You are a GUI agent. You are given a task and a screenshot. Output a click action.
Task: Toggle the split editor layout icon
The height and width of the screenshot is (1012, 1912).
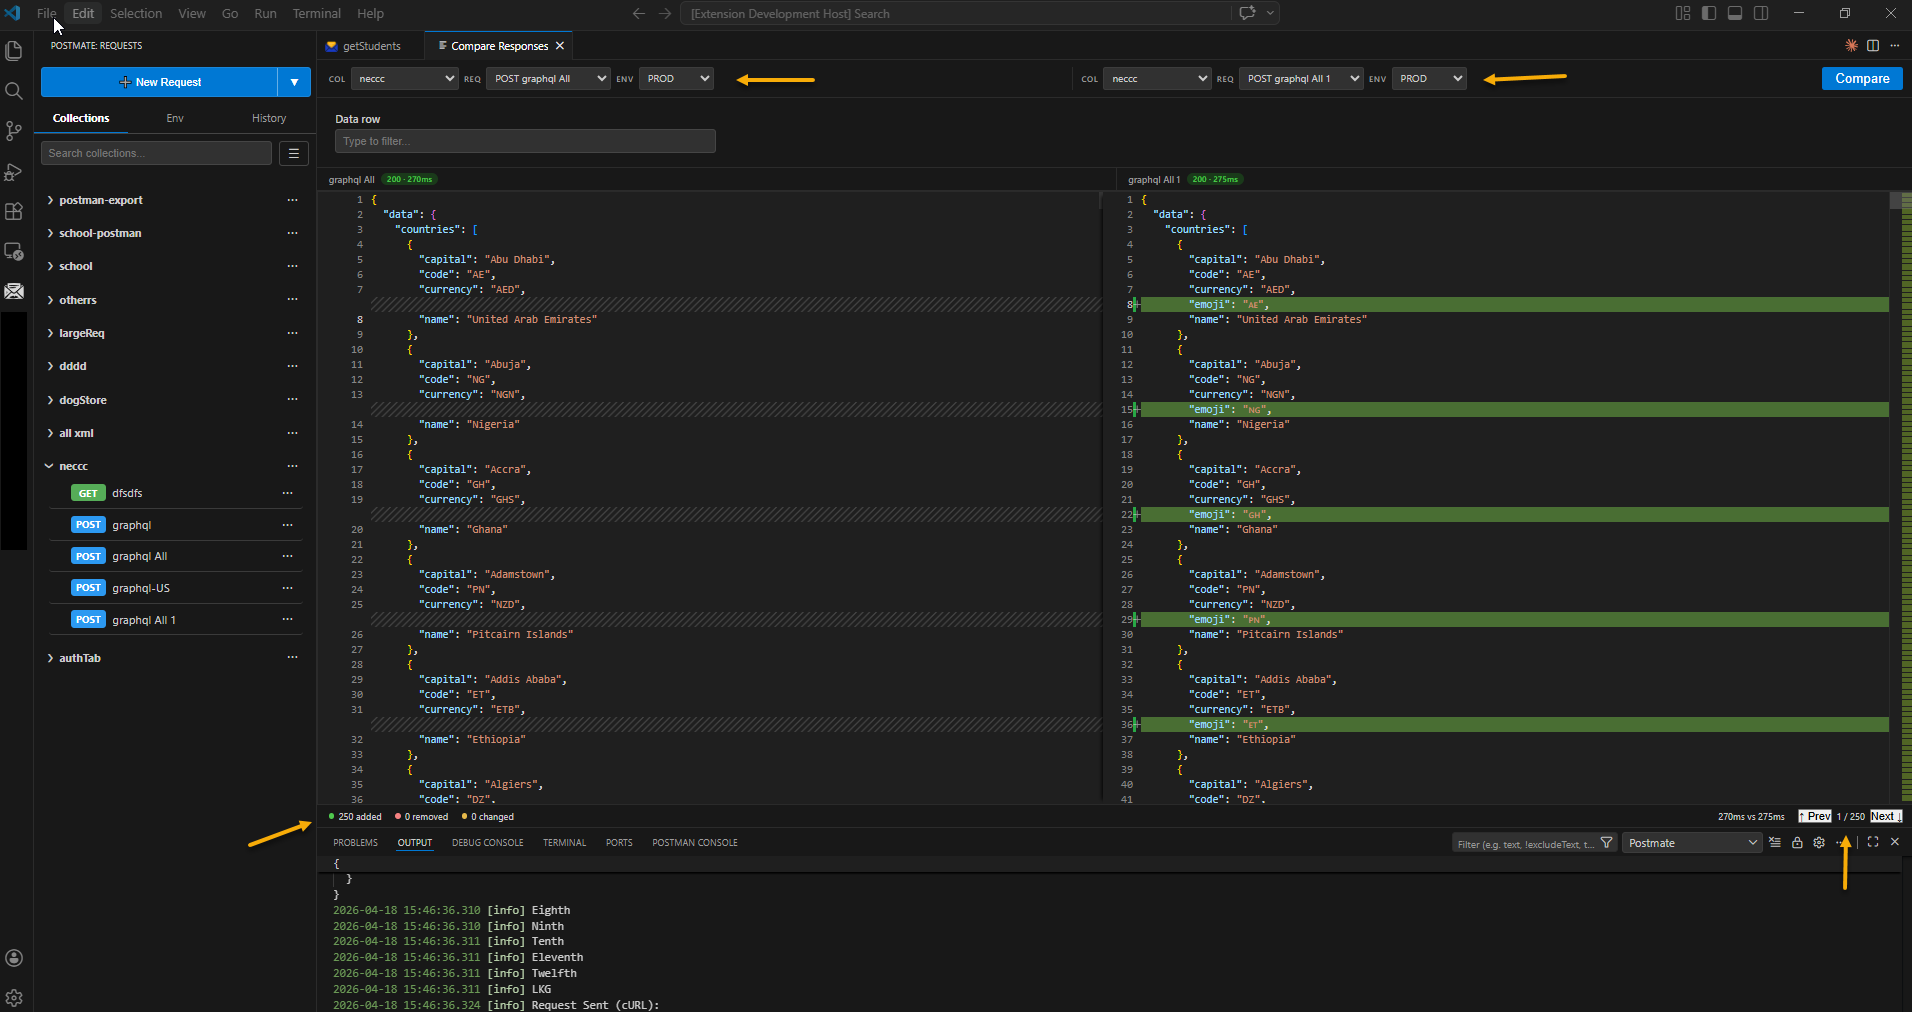1871,45
